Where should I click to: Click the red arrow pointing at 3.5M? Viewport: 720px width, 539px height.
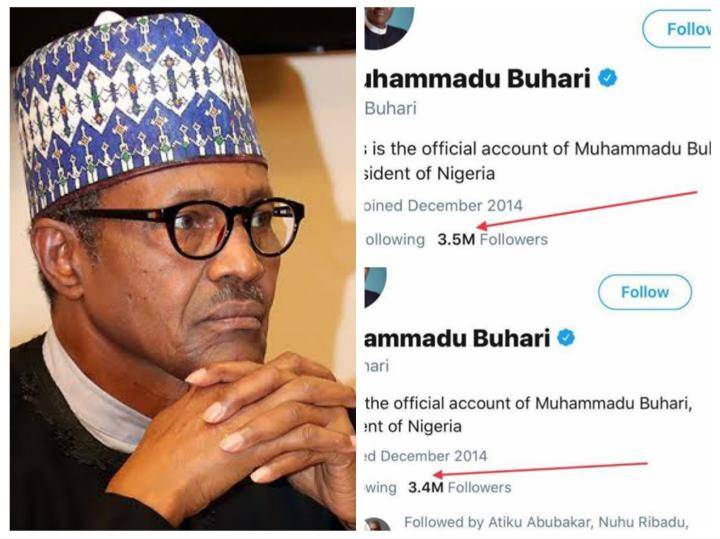click(587, 210)
